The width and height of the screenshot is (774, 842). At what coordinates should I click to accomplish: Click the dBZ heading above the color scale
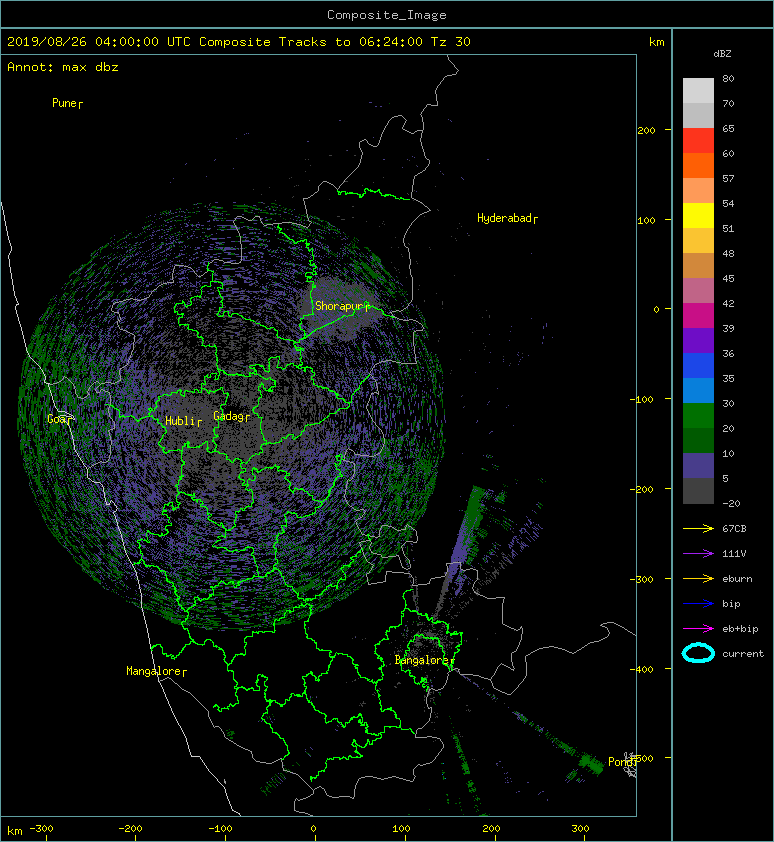(x=722, y=54)
